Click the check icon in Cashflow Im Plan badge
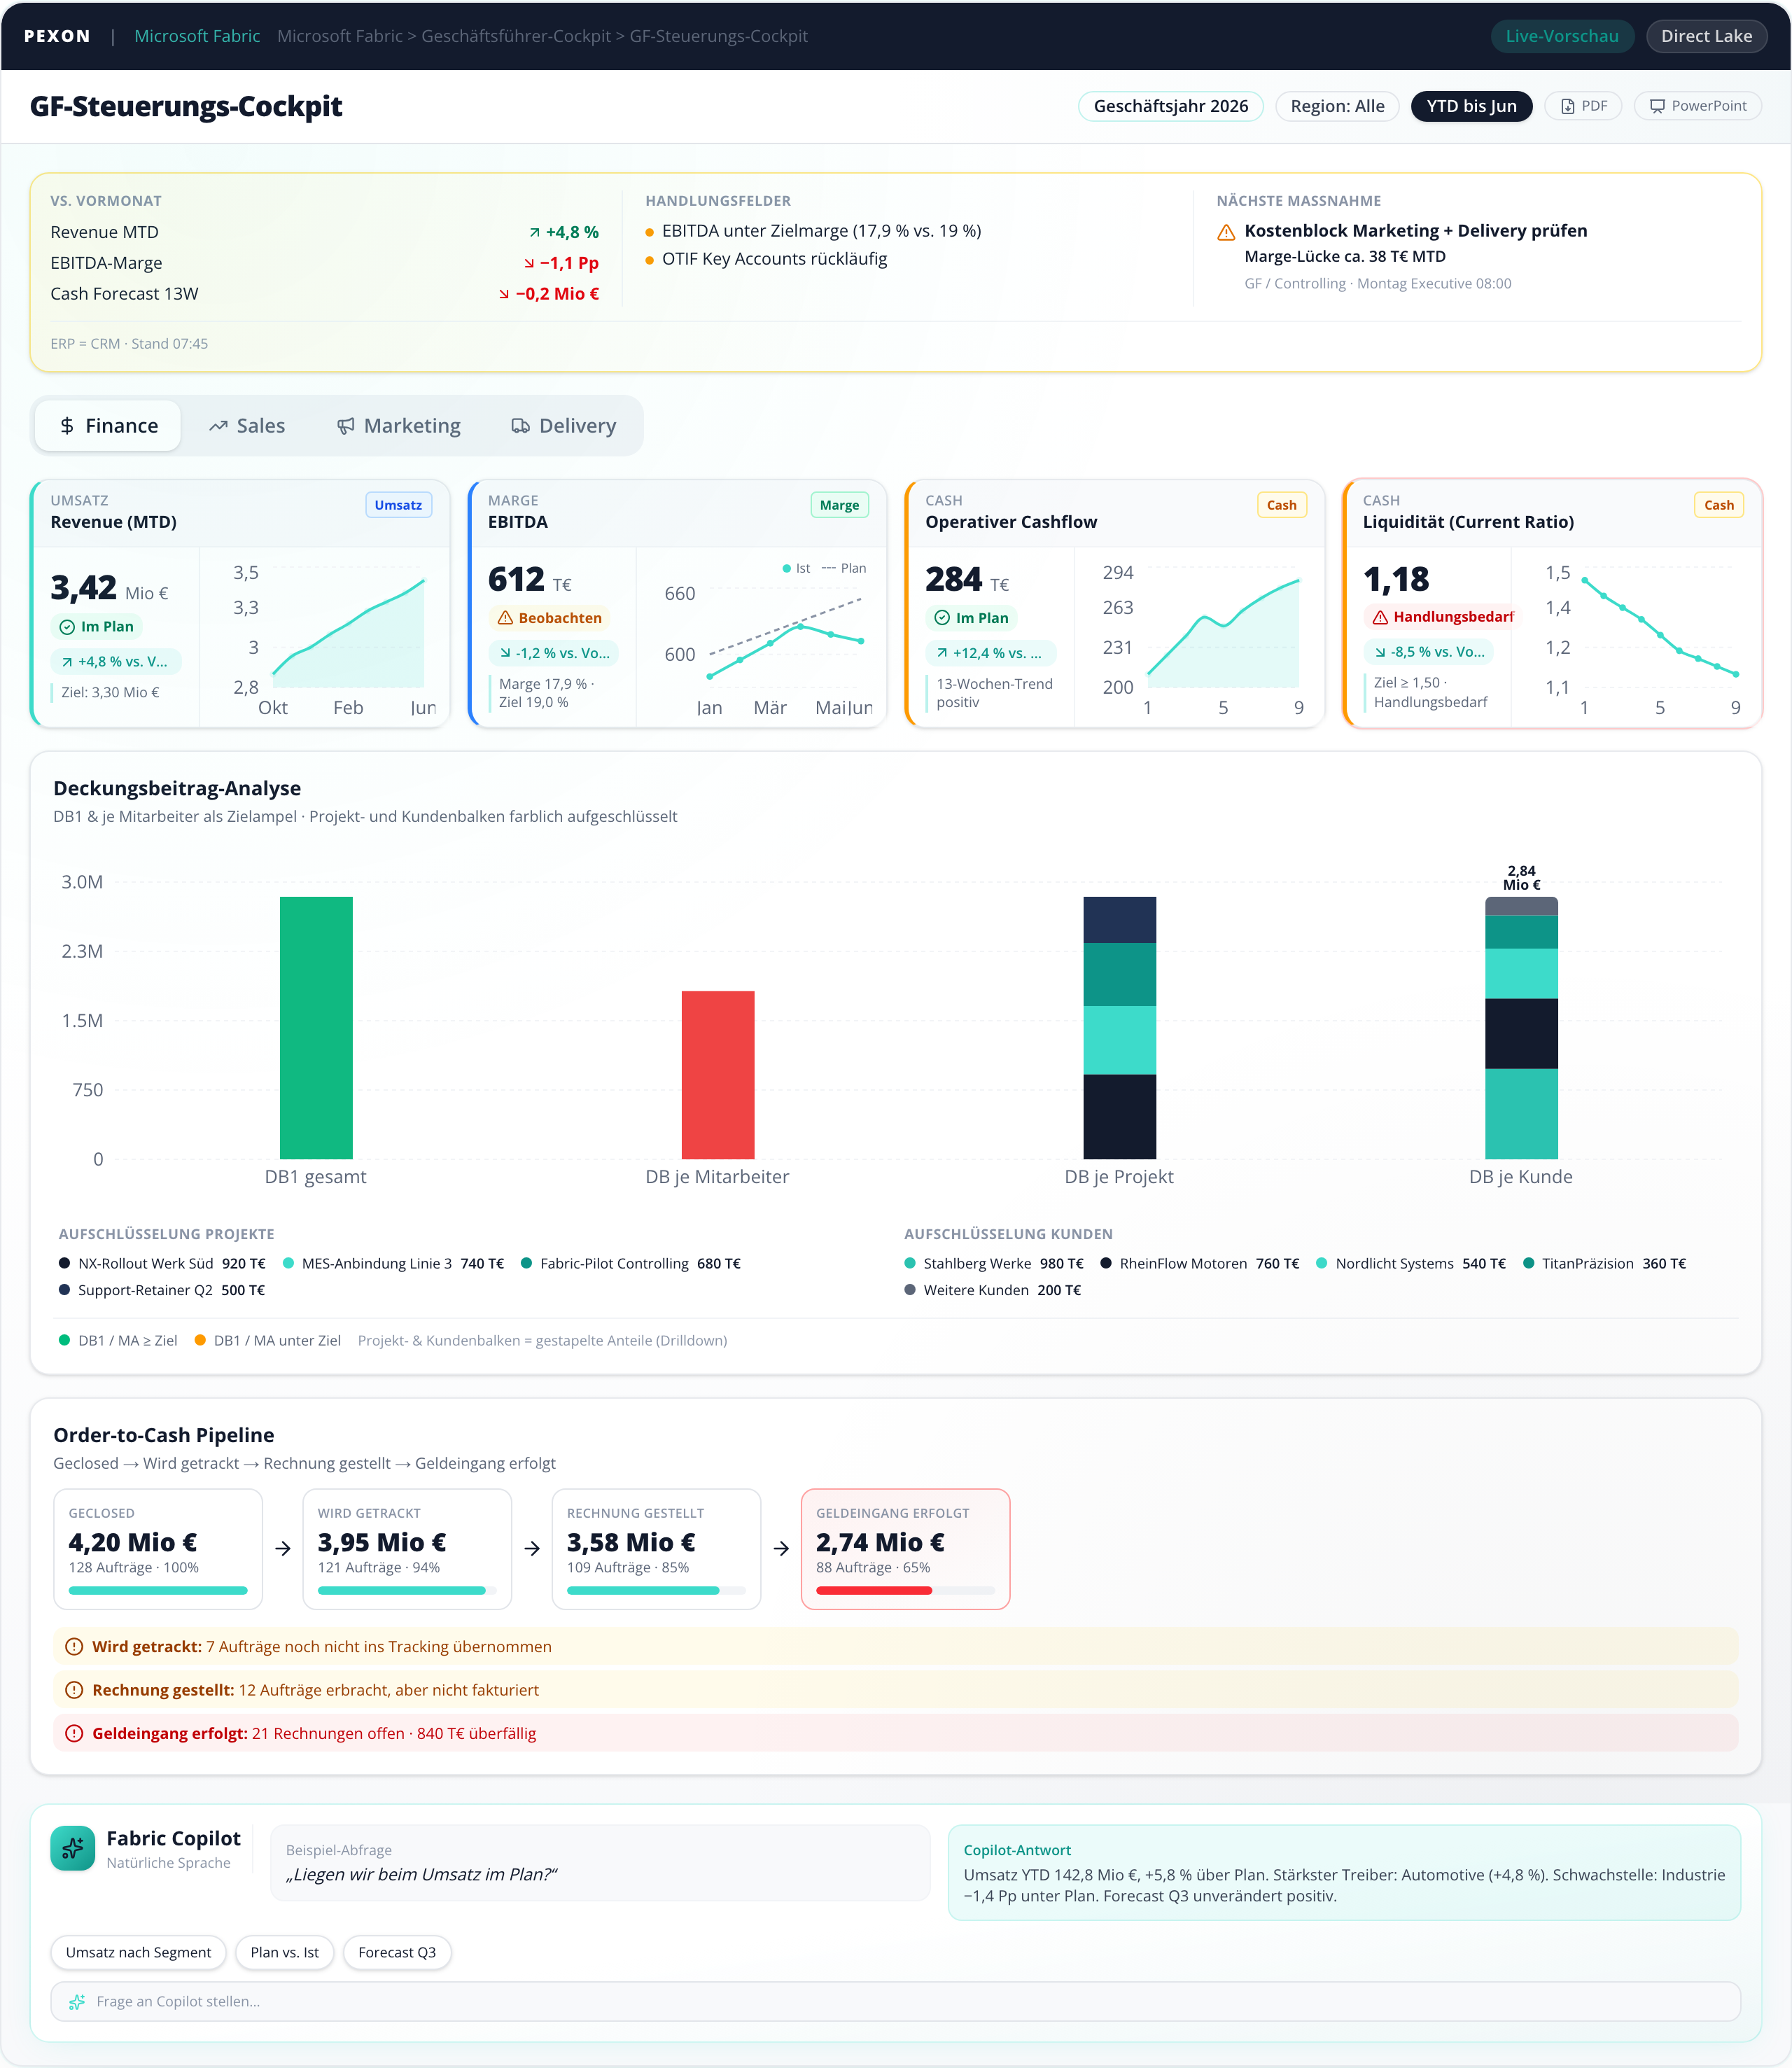This screenshot has height=2068, width=1792. (x=942, y=618)
